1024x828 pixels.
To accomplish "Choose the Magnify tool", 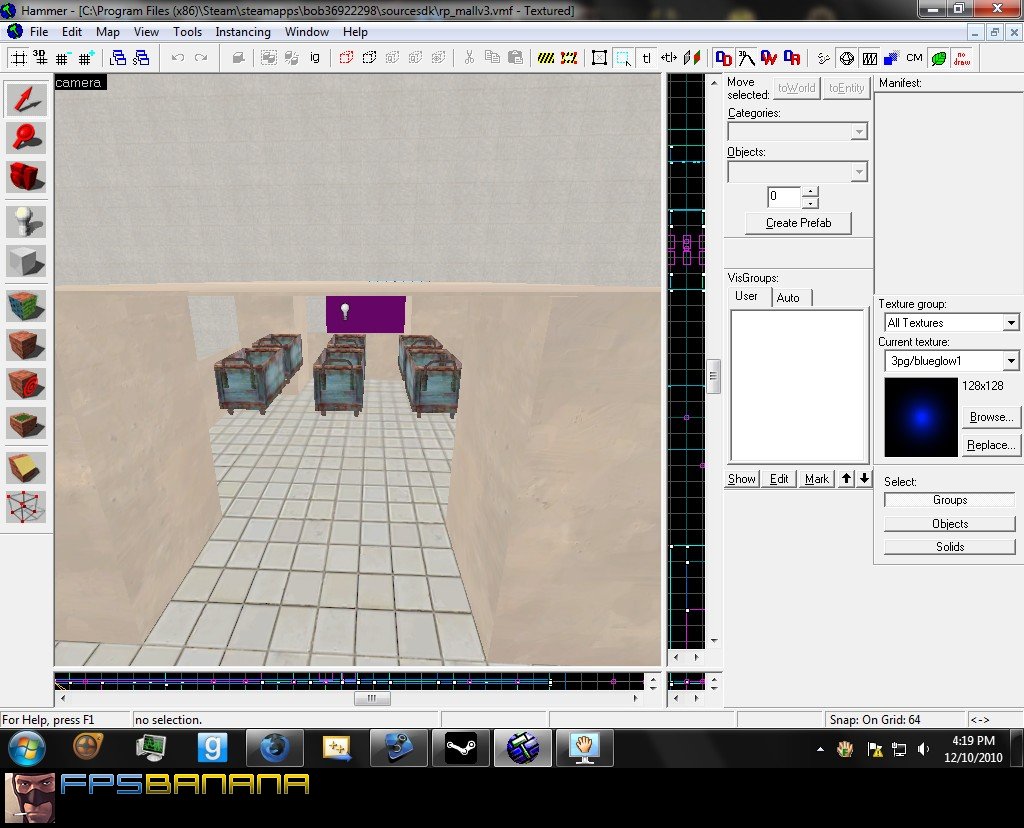I will [x=26, y=138].
